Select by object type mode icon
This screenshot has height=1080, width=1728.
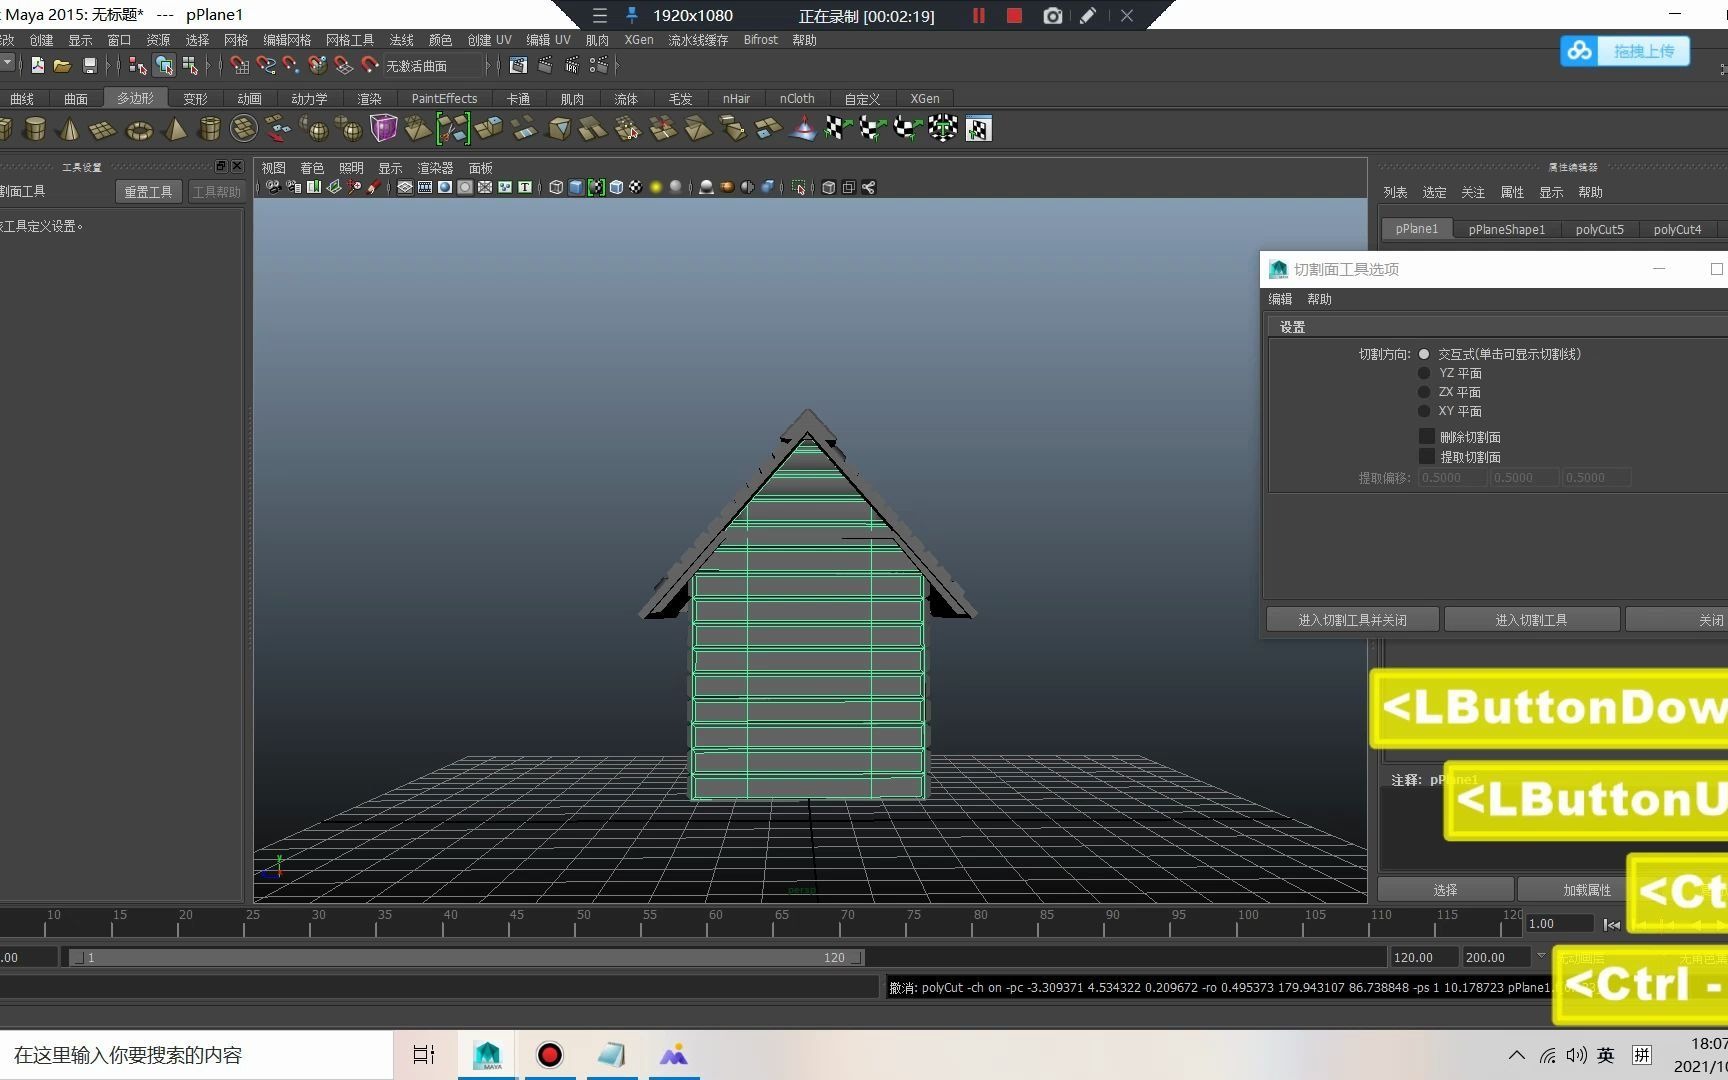164,65
